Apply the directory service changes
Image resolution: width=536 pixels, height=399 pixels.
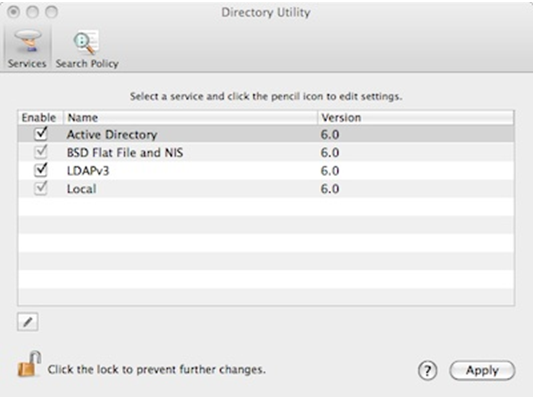point(482,370)
